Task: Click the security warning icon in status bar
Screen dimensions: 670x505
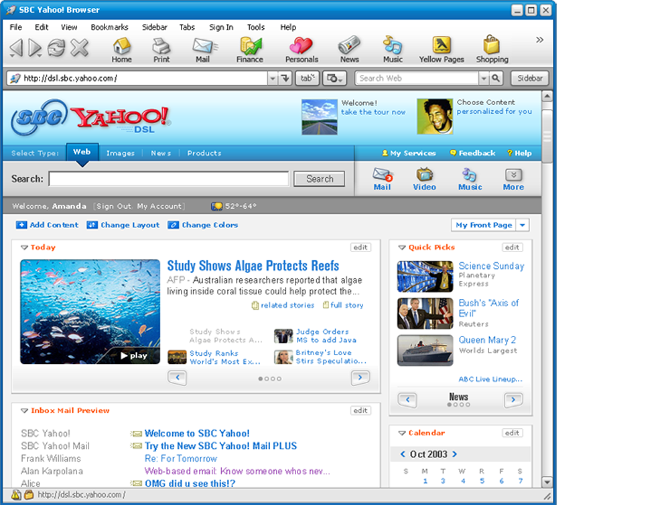Action: (x=16, y=495)
